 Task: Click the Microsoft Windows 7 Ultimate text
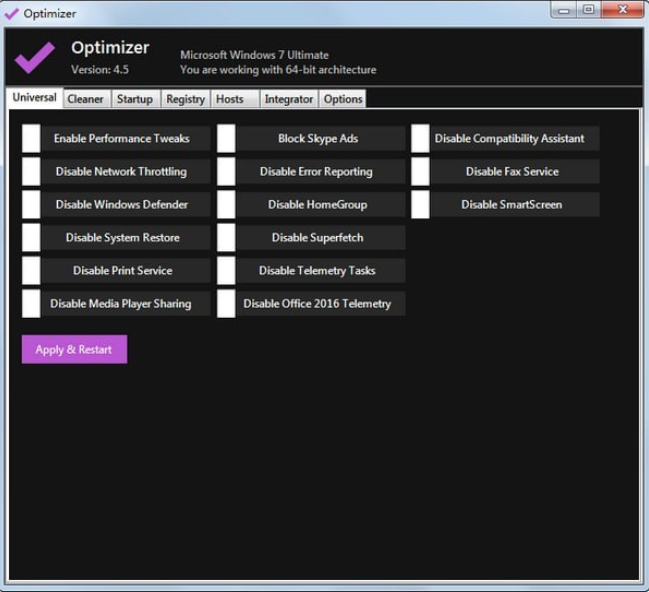(x=255, y=55)
